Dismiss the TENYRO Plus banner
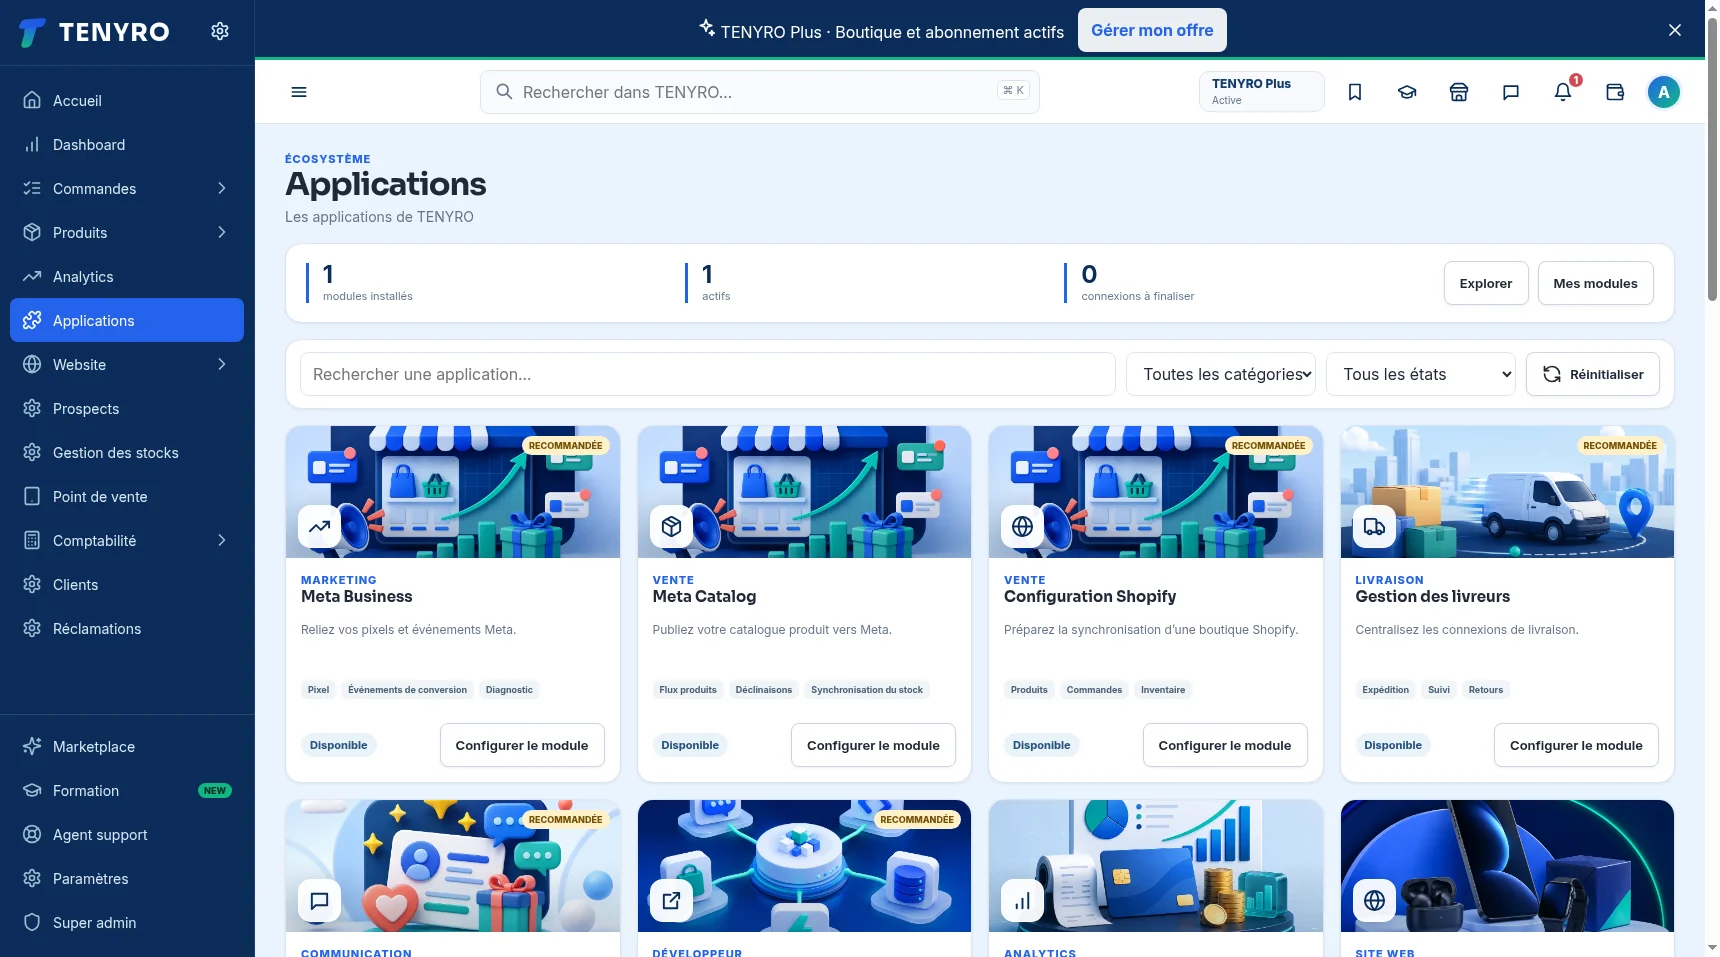The width and height of the screenshot is (1720, 957). [1675, 30]
